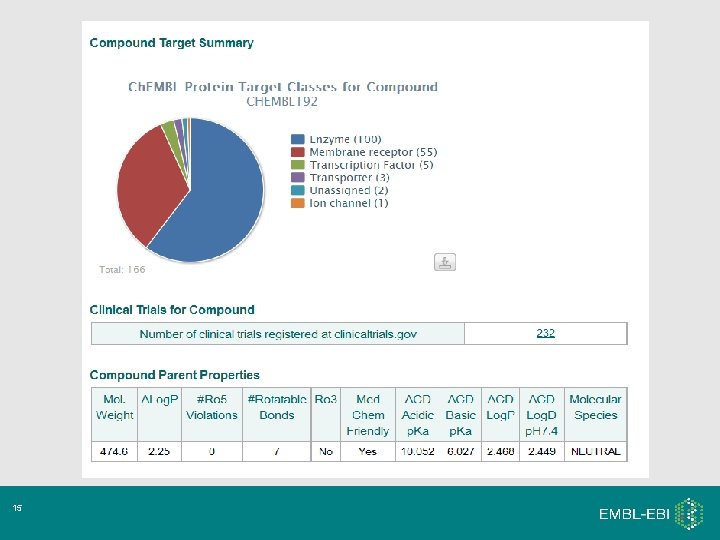
Task: Select the Unassigned (2) legend label
Action: [x=349, y=190]
